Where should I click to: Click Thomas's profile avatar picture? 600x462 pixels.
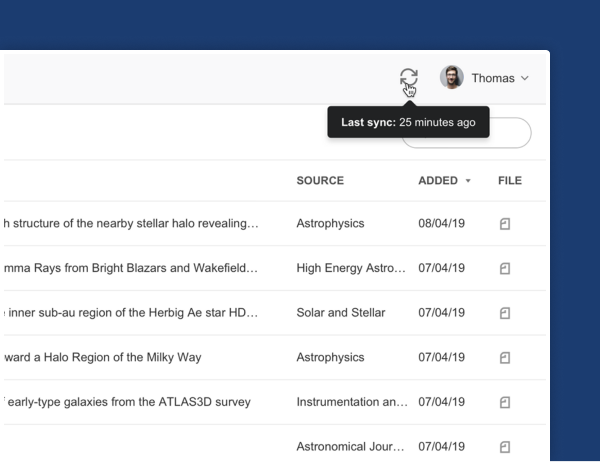[x=451, y=78]
